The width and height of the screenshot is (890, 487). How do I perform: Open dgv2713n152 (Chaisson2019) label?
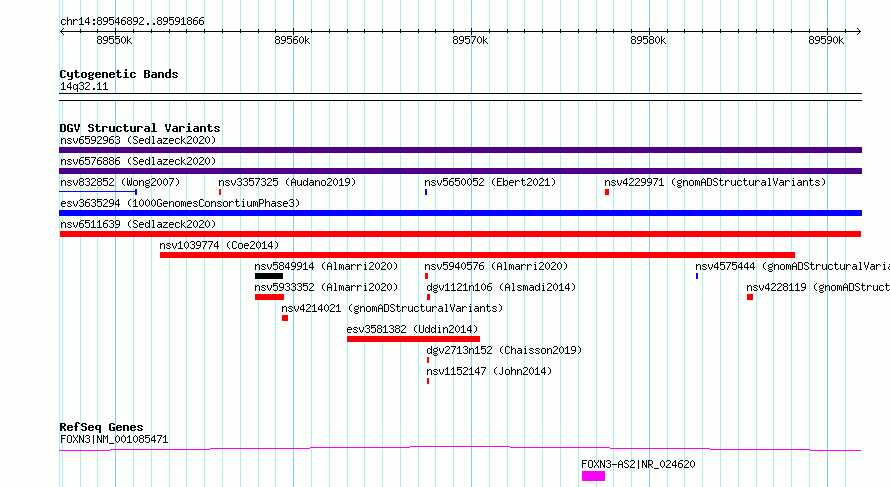pos(504,350)
